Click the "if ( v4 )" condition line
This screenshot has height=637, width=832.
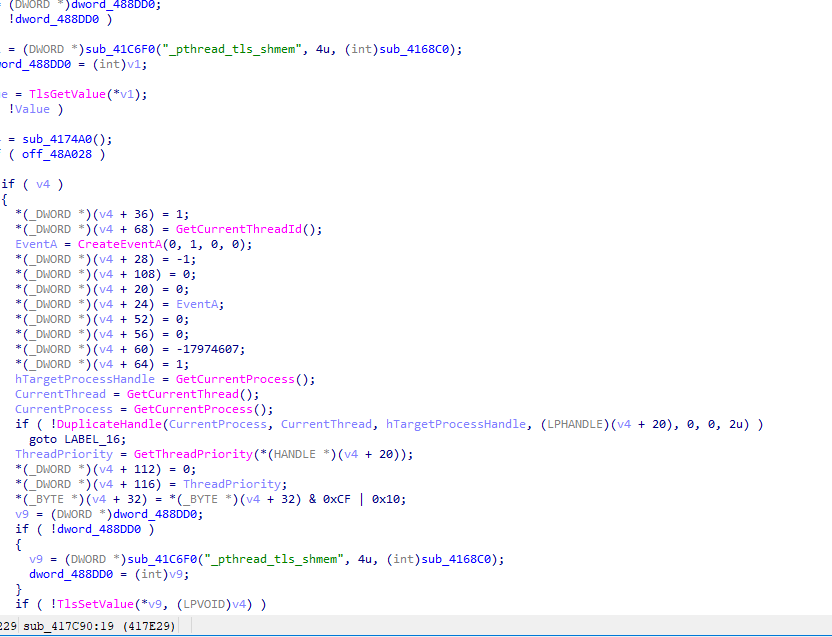32,184
